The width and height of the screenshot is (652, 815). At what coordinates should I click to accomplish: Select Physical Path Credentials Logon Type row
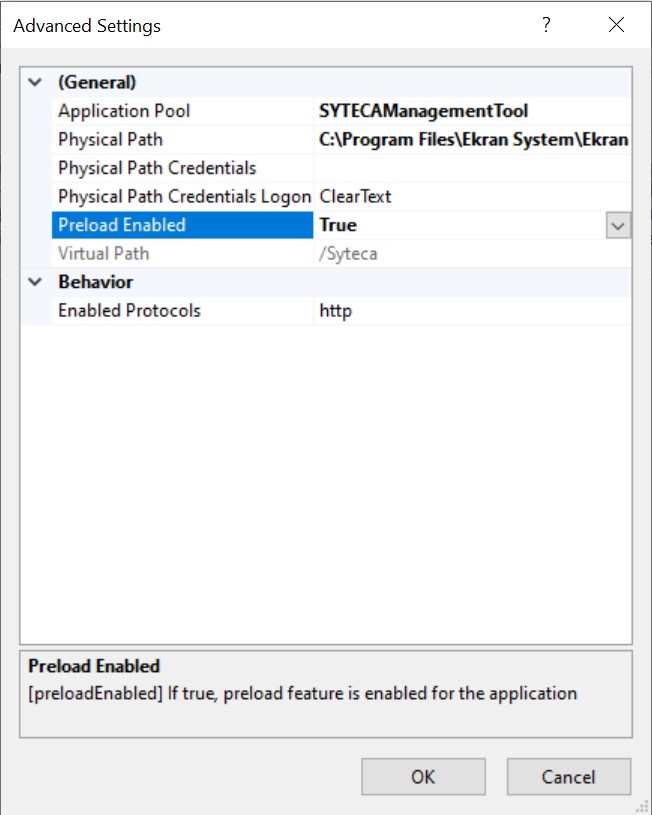(184, 197)
